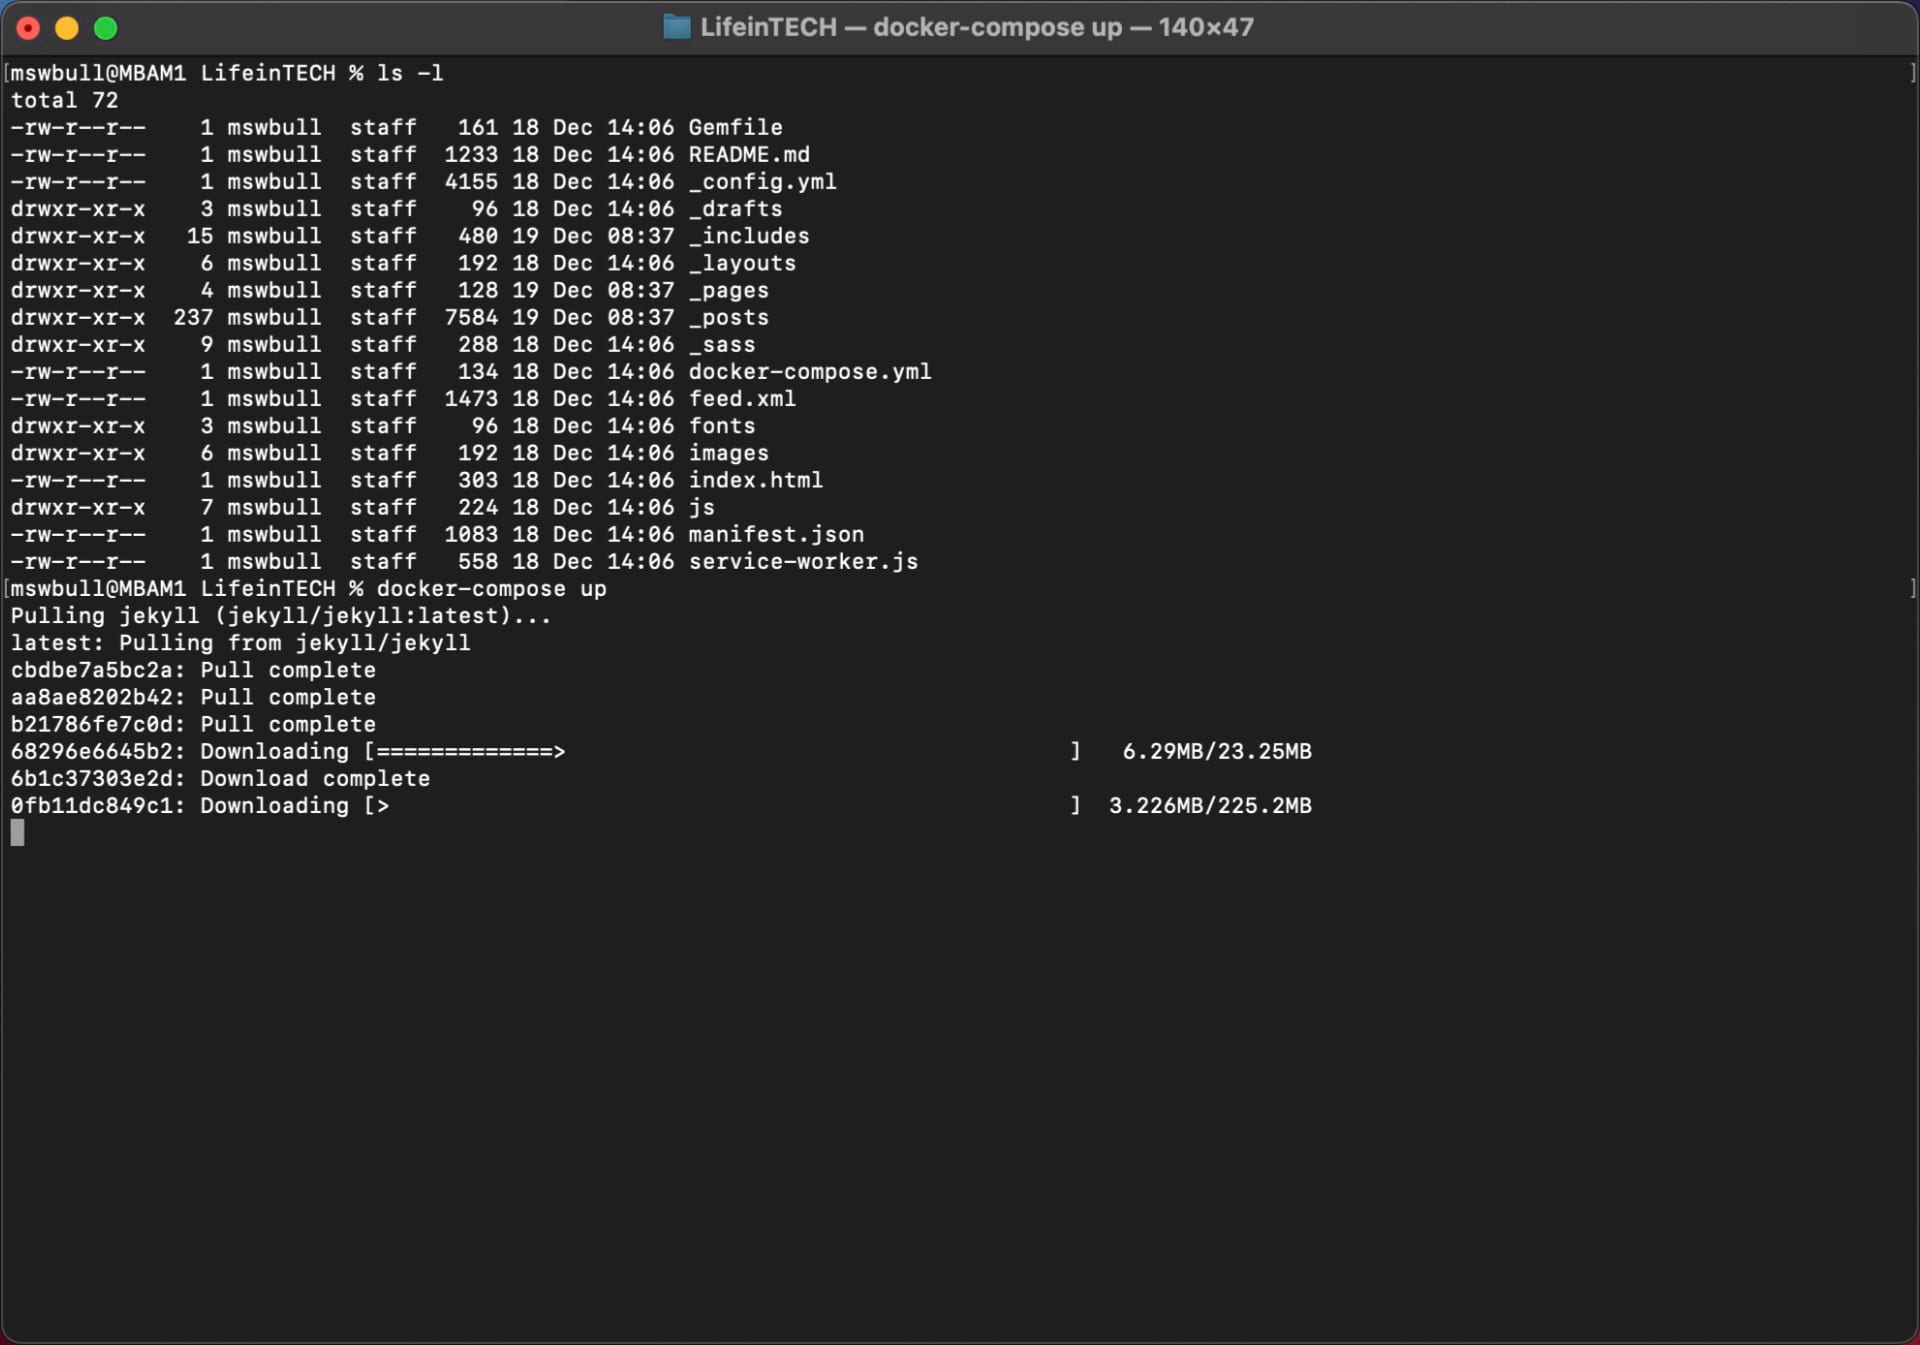Click the file size '1473' of feed.xml
The height and width of the screenshot is (1345, 1920).
pyautogui.click(x=471, y=398)
